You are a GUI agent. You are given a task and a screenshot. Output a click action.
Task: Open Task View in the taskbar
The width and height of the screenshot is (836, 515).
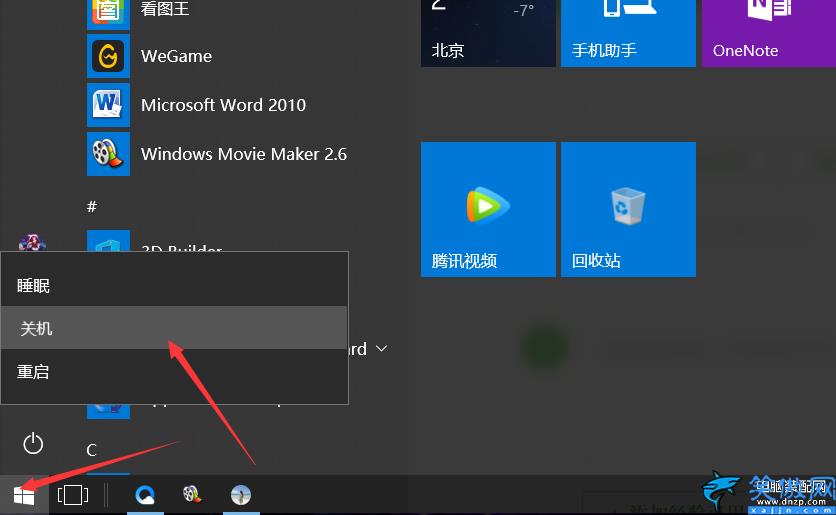[73, 495]
